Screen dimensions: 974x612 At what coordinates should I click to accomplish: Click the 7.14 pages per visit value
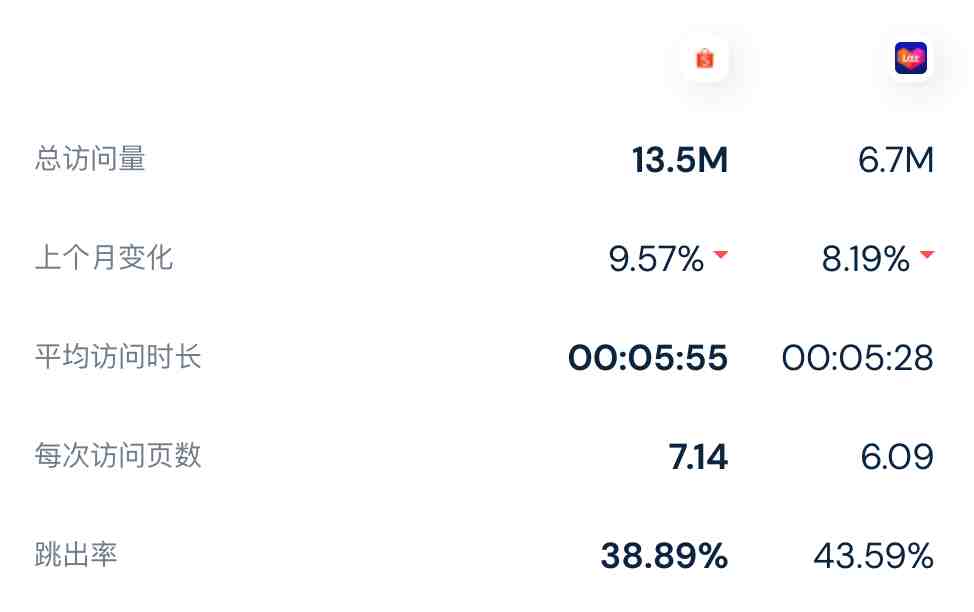click(698, 457)
